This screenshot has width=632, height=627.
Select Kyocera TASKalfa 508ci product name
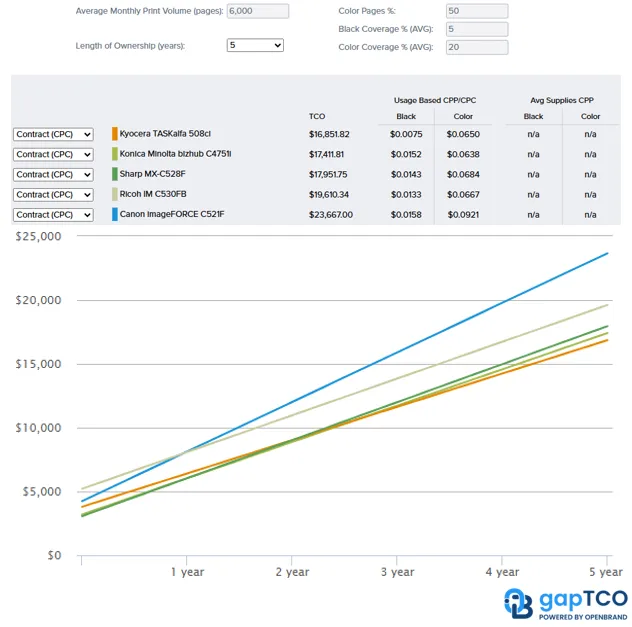[165, 134]
